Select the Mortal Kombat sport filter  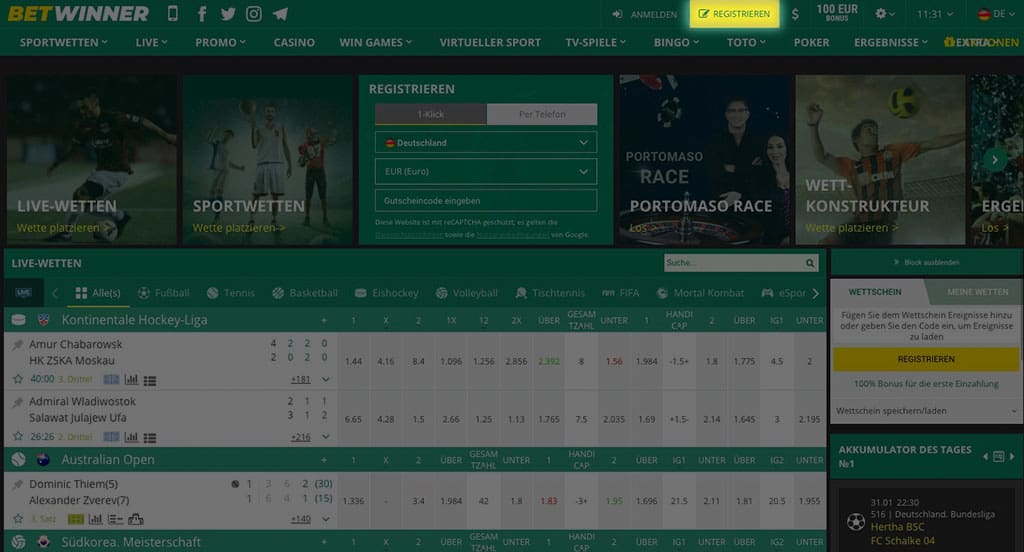[x=700, y=293]
